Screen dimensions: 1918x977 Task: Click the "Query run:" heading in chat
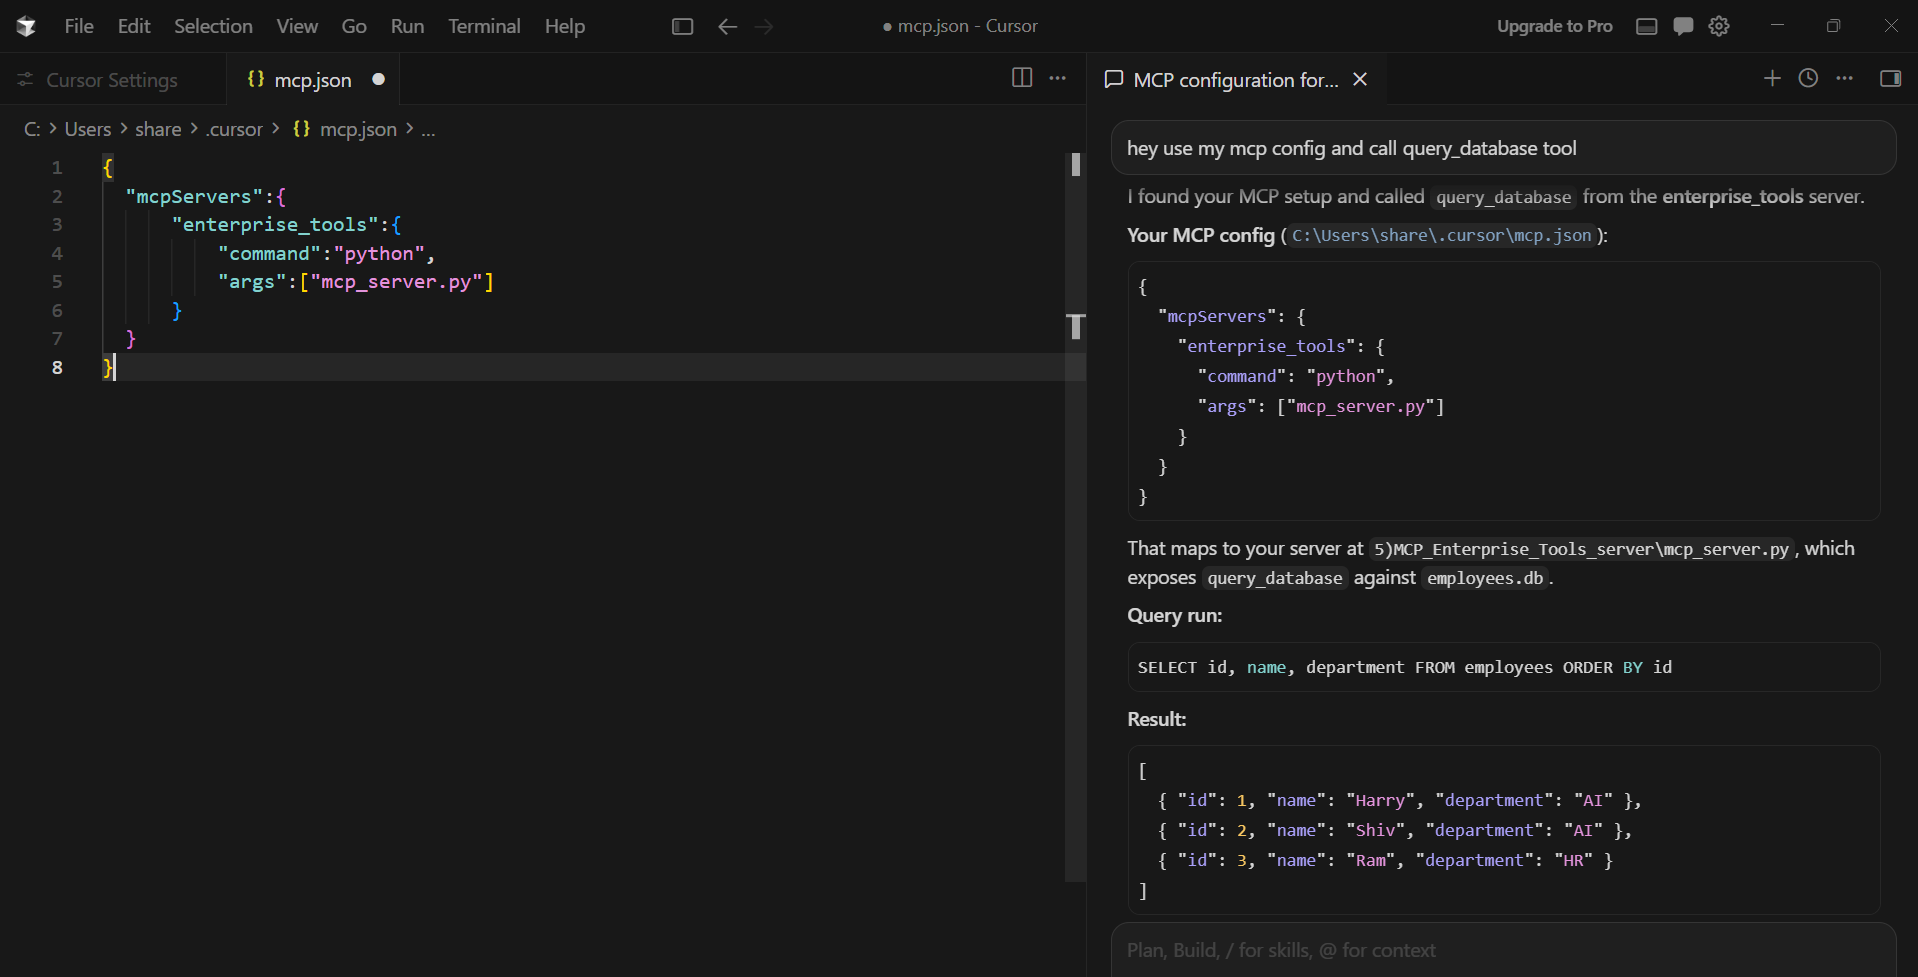[1174, 616]
